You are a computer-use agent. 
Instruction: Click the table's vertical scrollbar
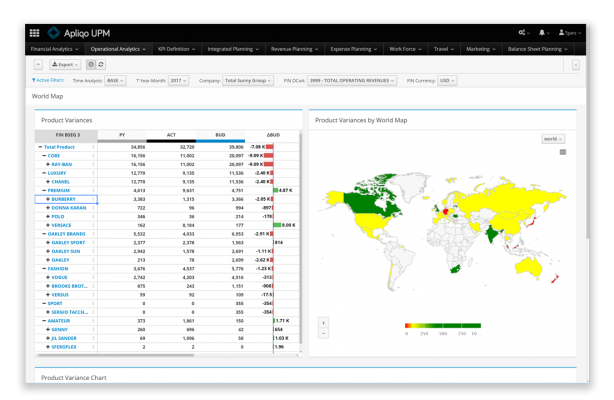pos(300,237)
